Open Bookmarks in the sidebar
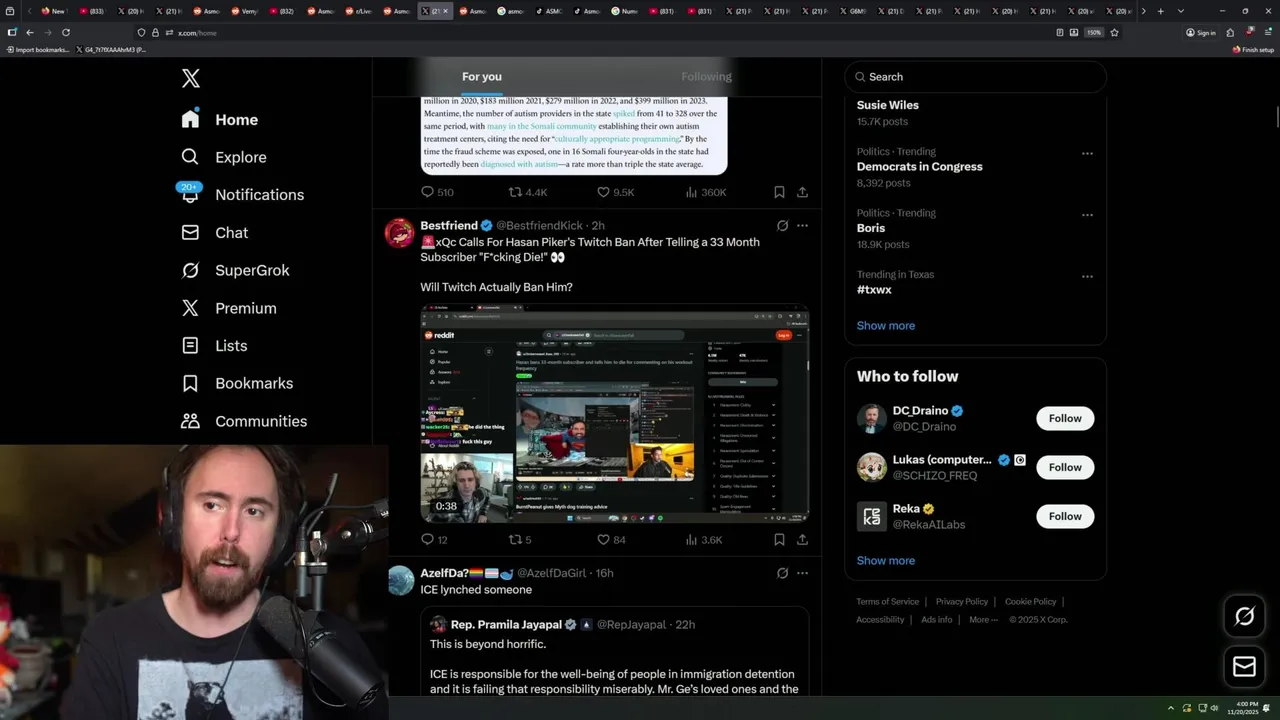 pyautogui.click(x=237, y=384)
